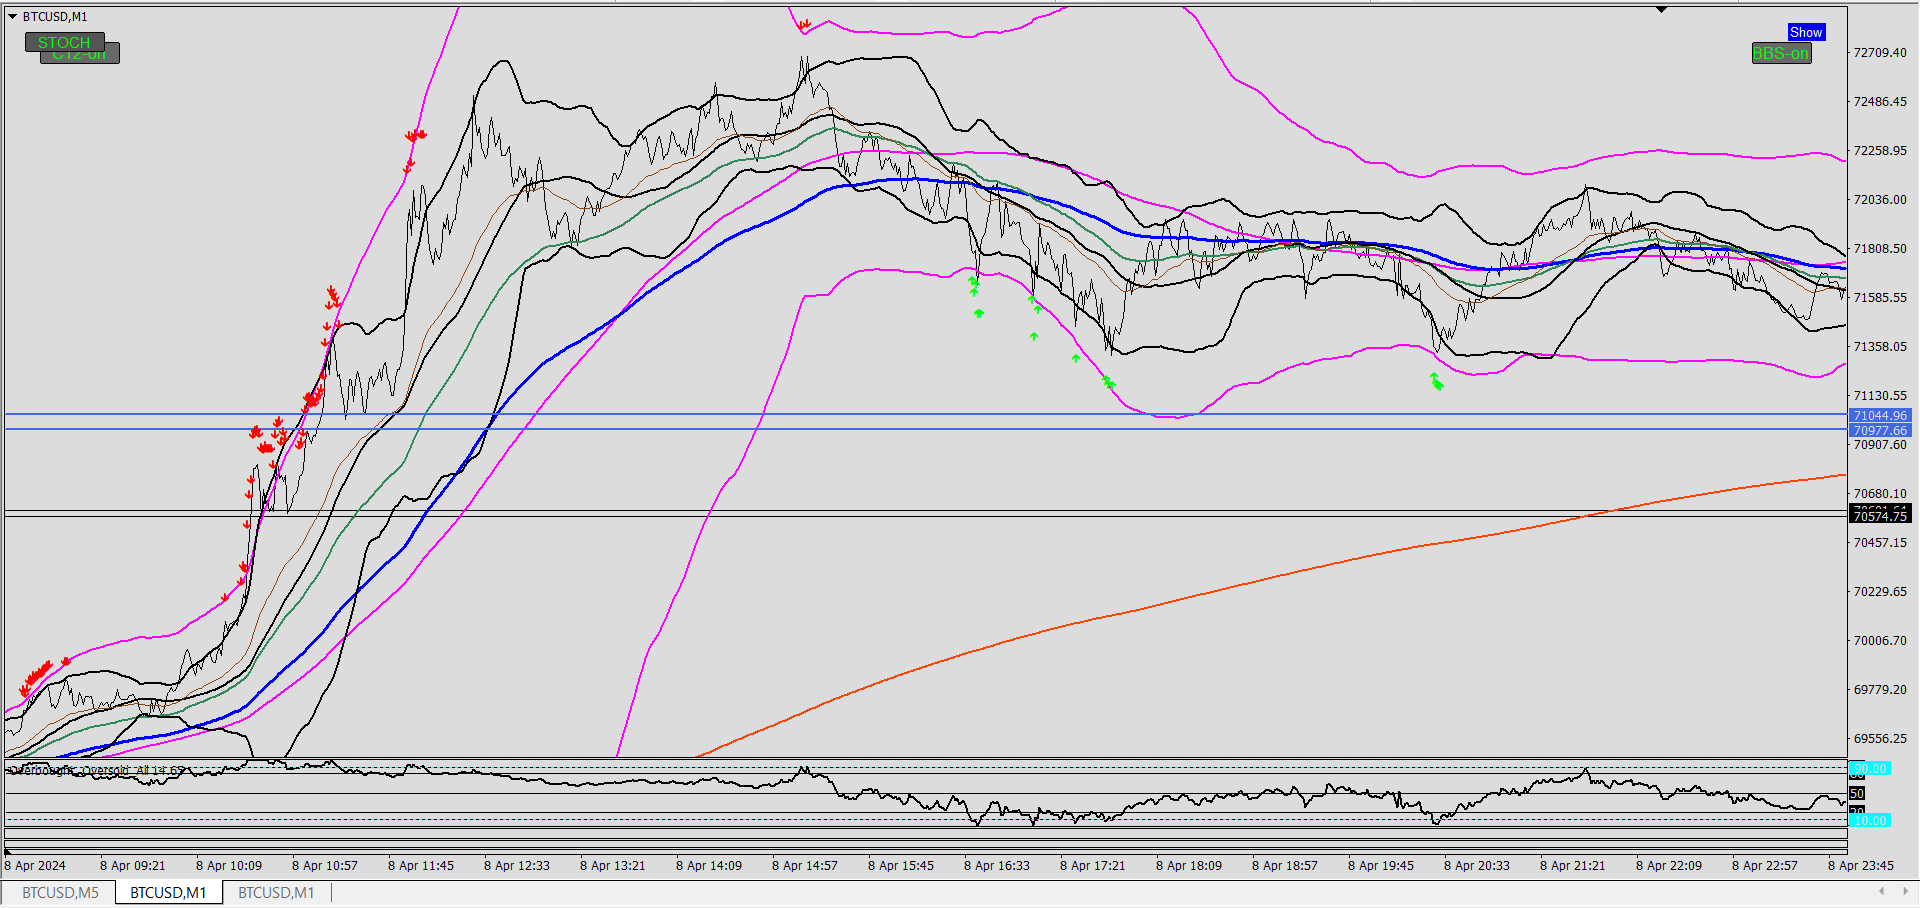Click the cyan 90.00 overbought level label
The width and height of the screenshot is (1920, 908).
coord(1869,768)
